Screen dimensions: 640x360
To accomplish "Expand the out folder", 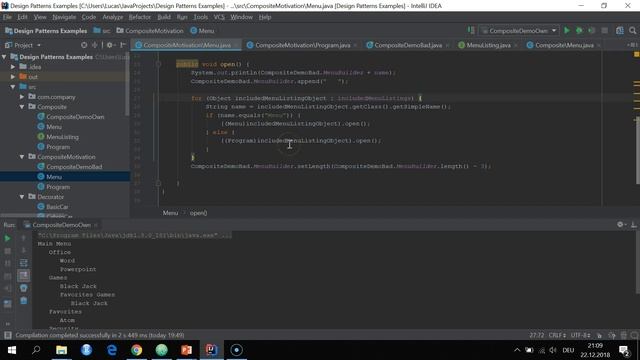I will (13, 76).
